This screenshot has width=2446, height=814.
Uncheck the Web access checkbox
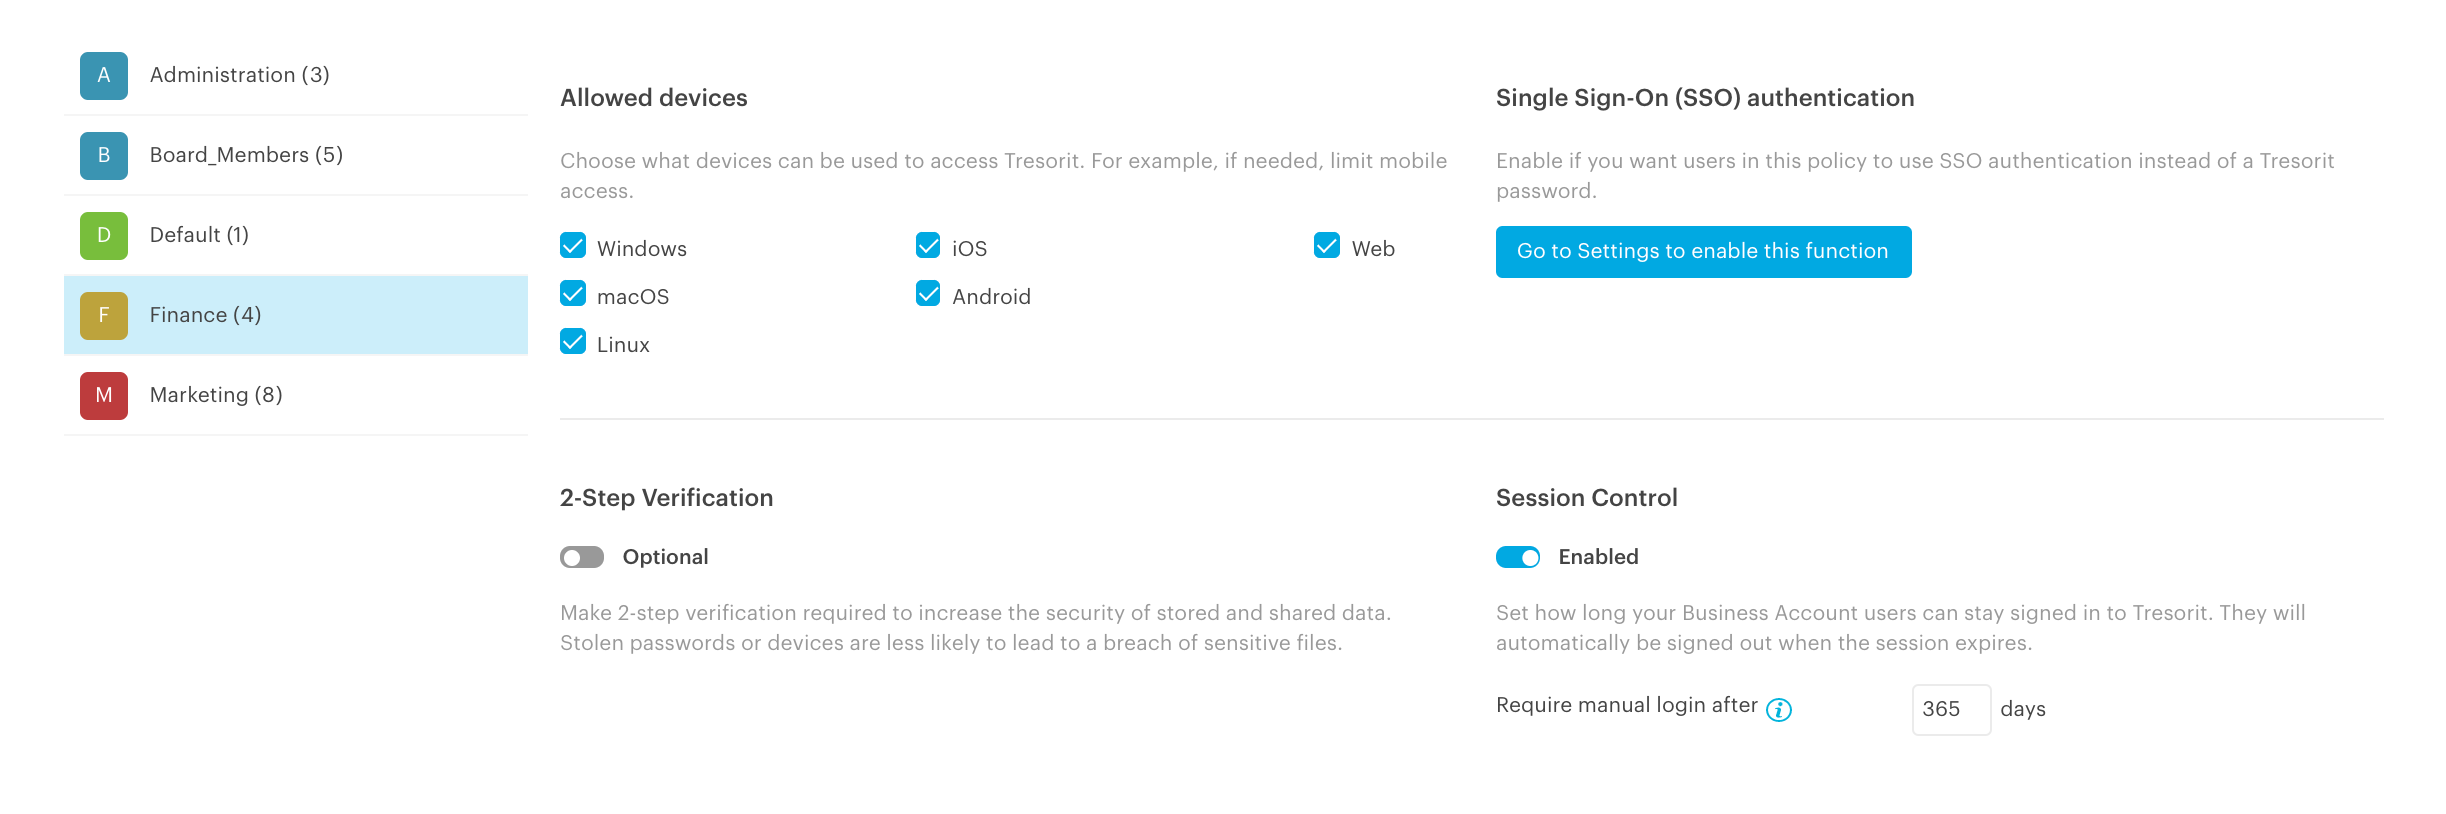pyautogui.click(x=1327, y=246)
